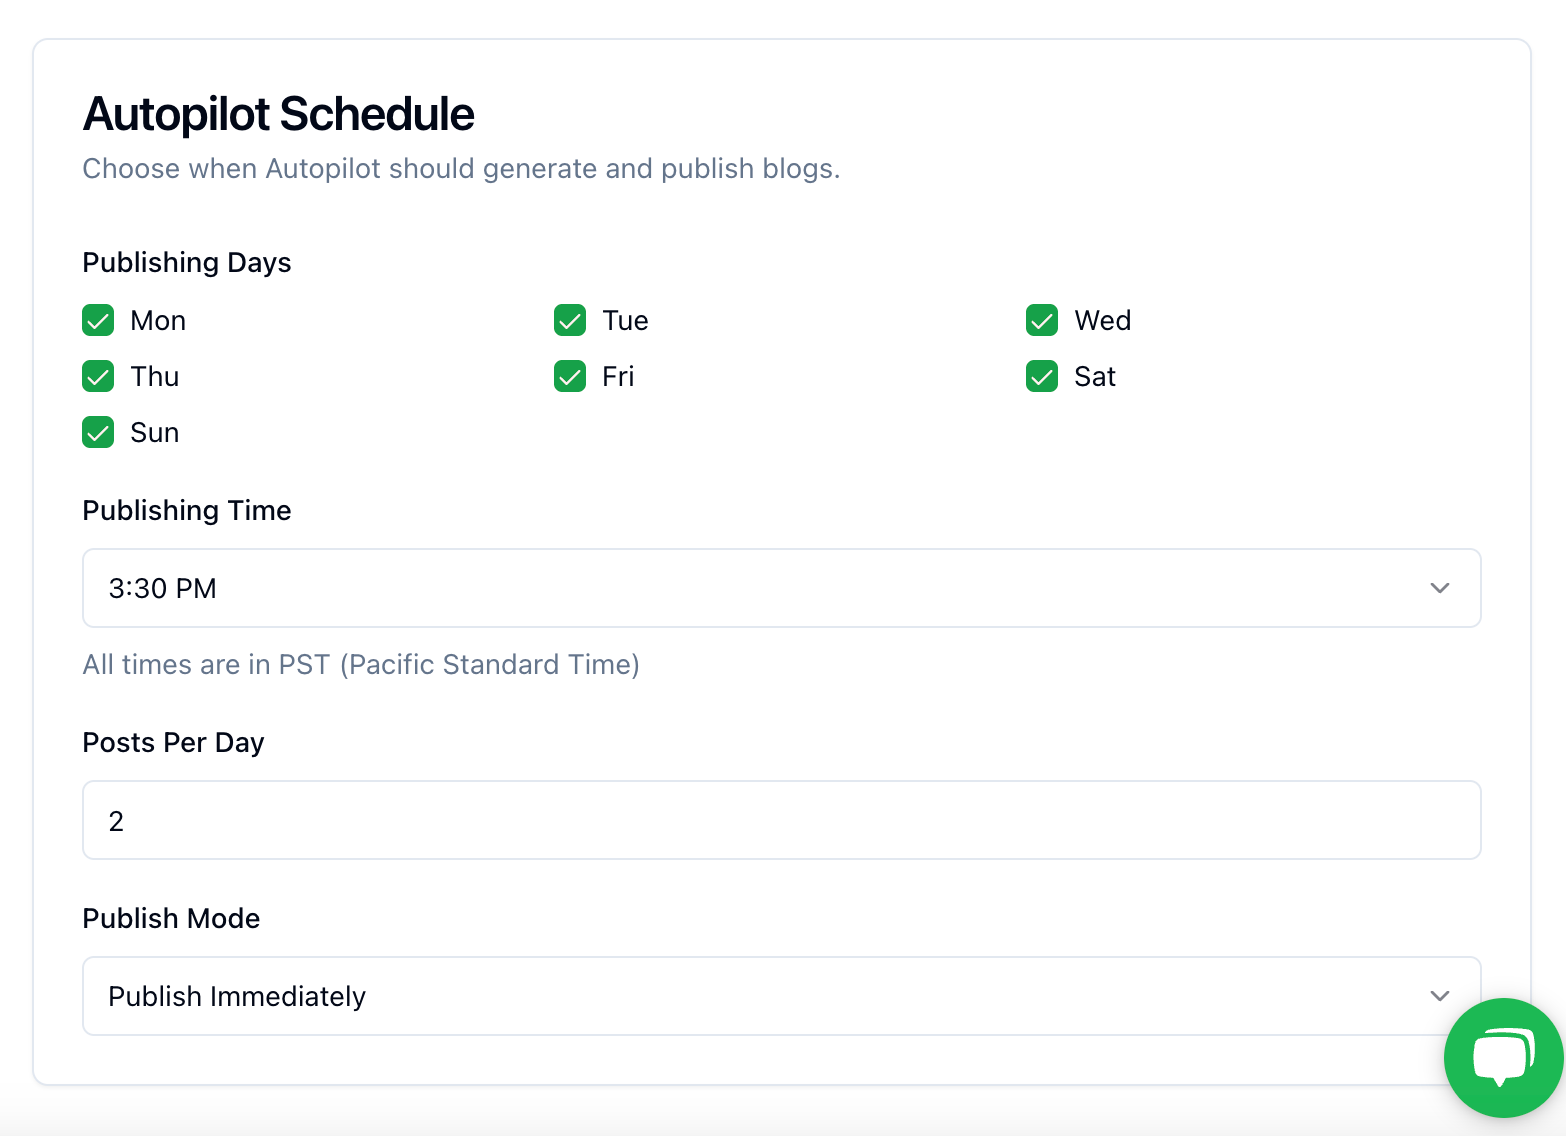The height and width of the screenshot is (1136, 1566).
Task: Uncheck the Sun publishing day
Action: [x=98, y=433]
